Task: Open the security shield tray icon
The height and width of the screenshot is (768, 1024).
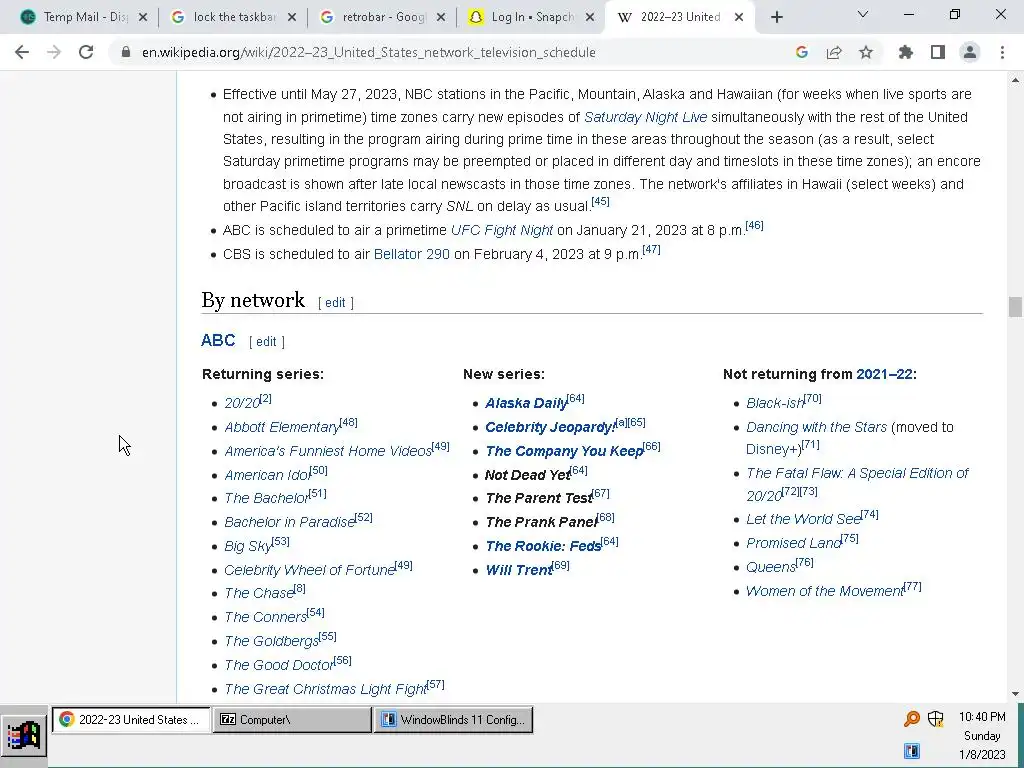Action: click(936, 719)
